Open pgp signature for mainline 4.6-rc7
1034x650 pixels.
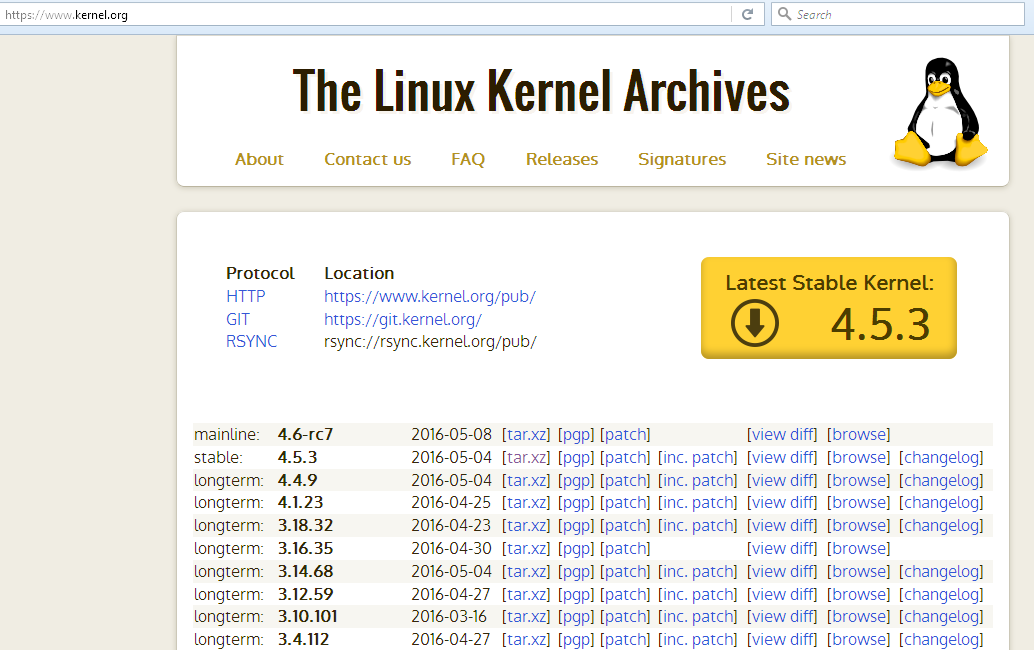[576, 434]
